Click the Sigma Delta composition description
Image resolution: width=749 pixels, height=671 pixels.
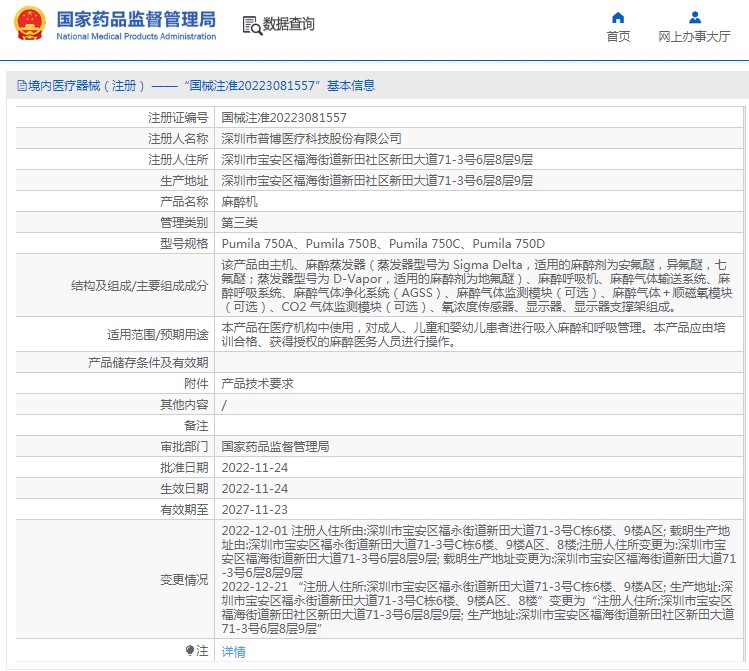(x=476, y=286)
